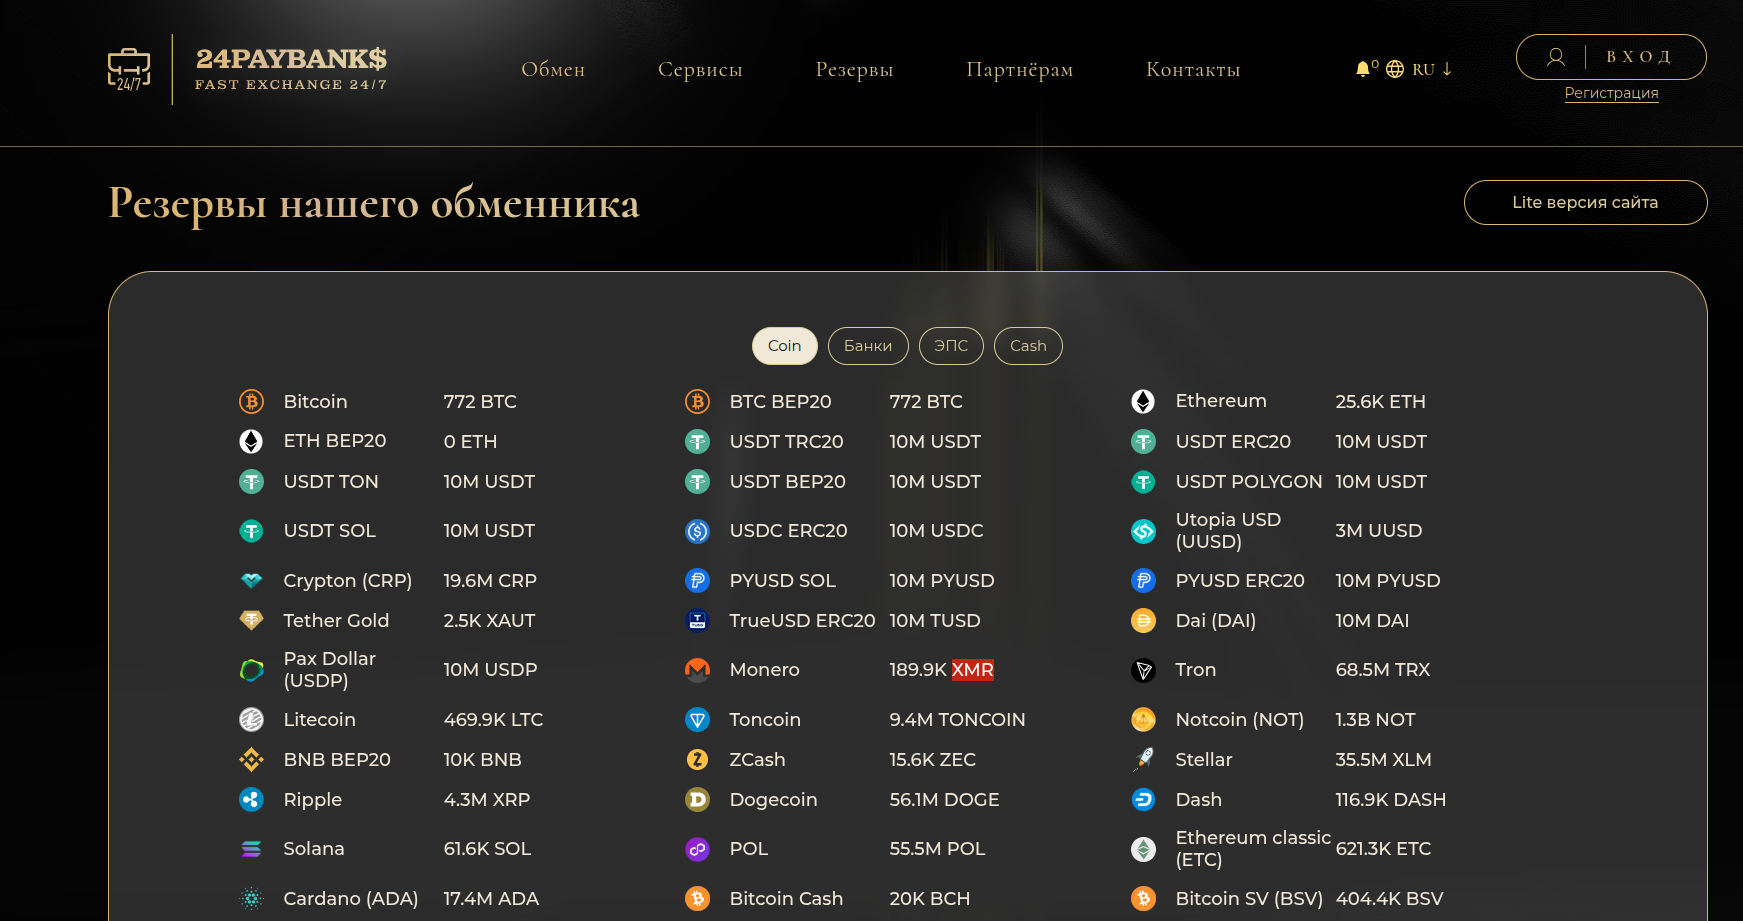Click the 24PAYBANK$ Fast Exchange logo text
This screenshot has height=921, width=1743.
(291, 69)
